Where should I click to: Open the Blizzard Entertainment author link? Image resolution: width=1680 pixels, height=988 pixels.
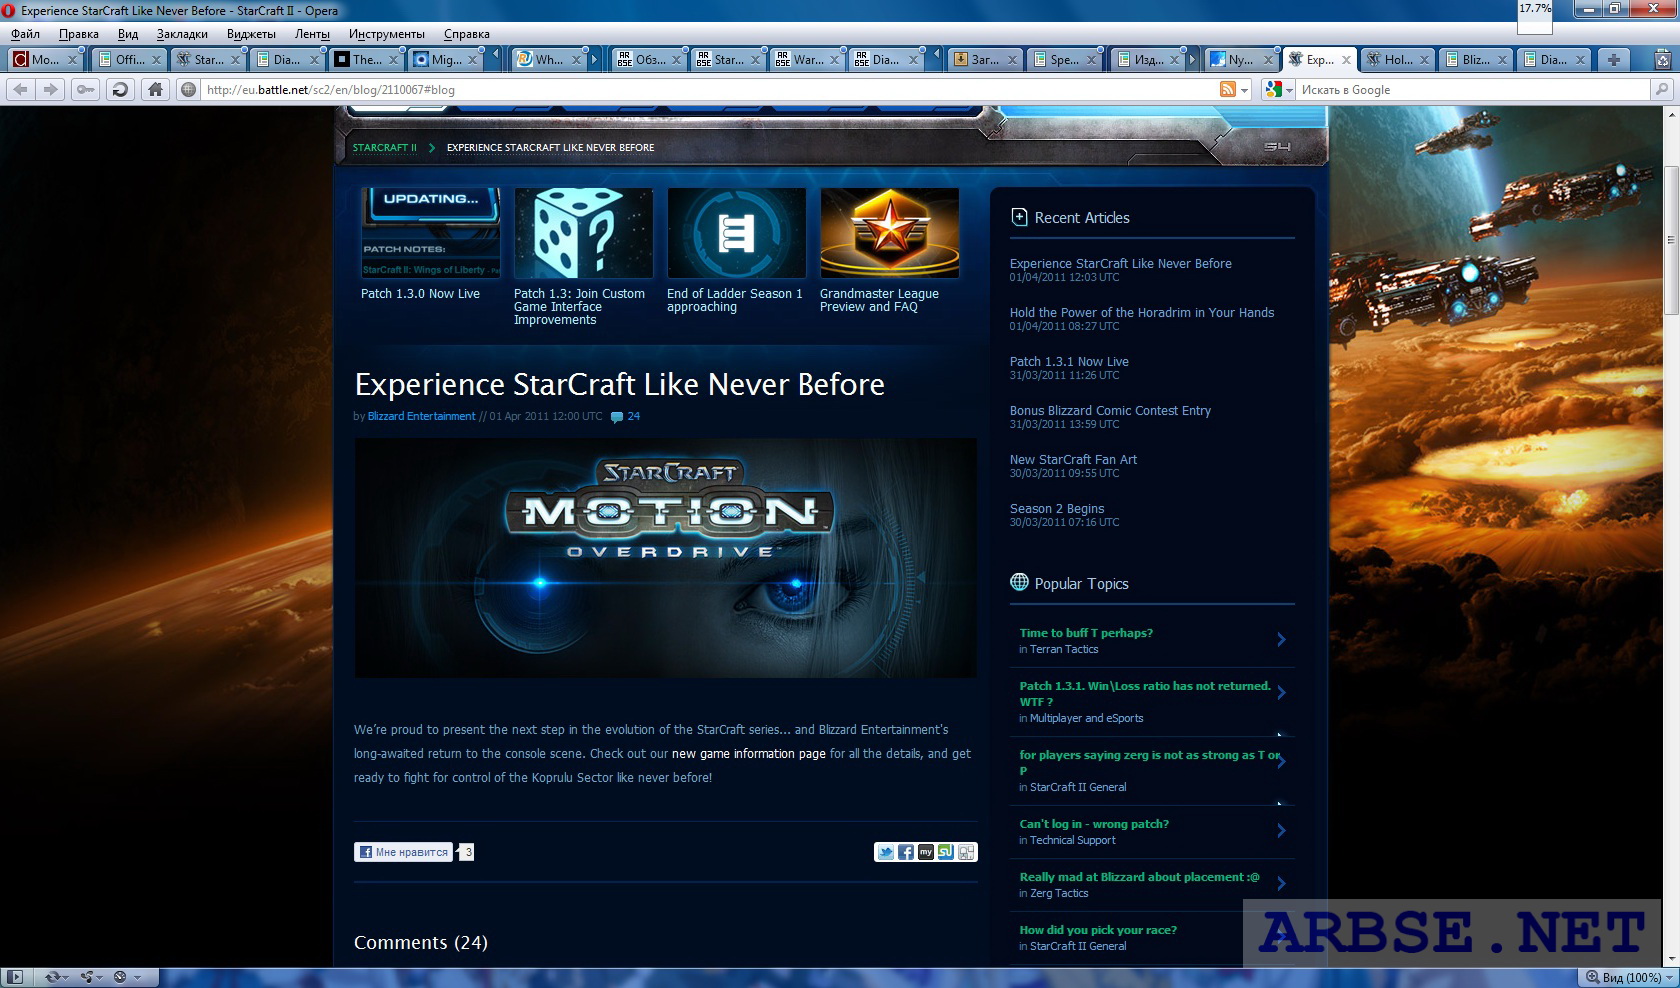421,417
